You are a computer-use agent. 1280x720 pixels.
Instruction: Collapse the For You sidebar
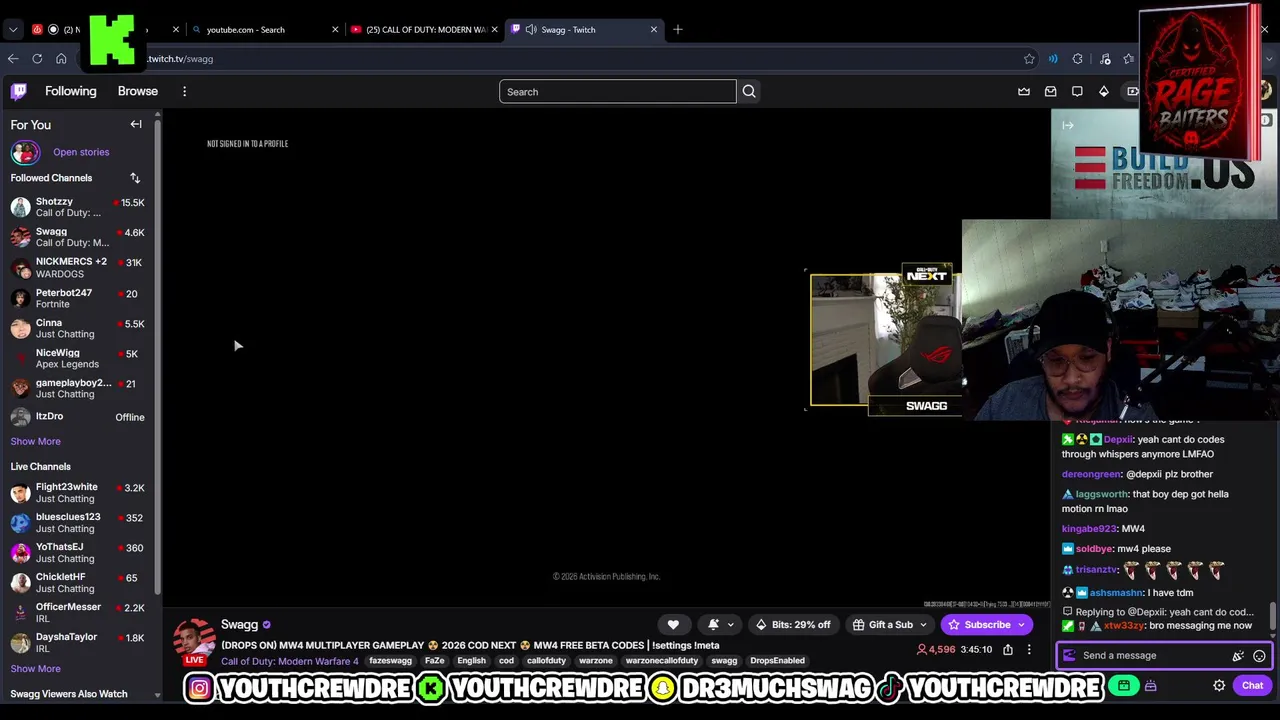[x=136, y=124]
